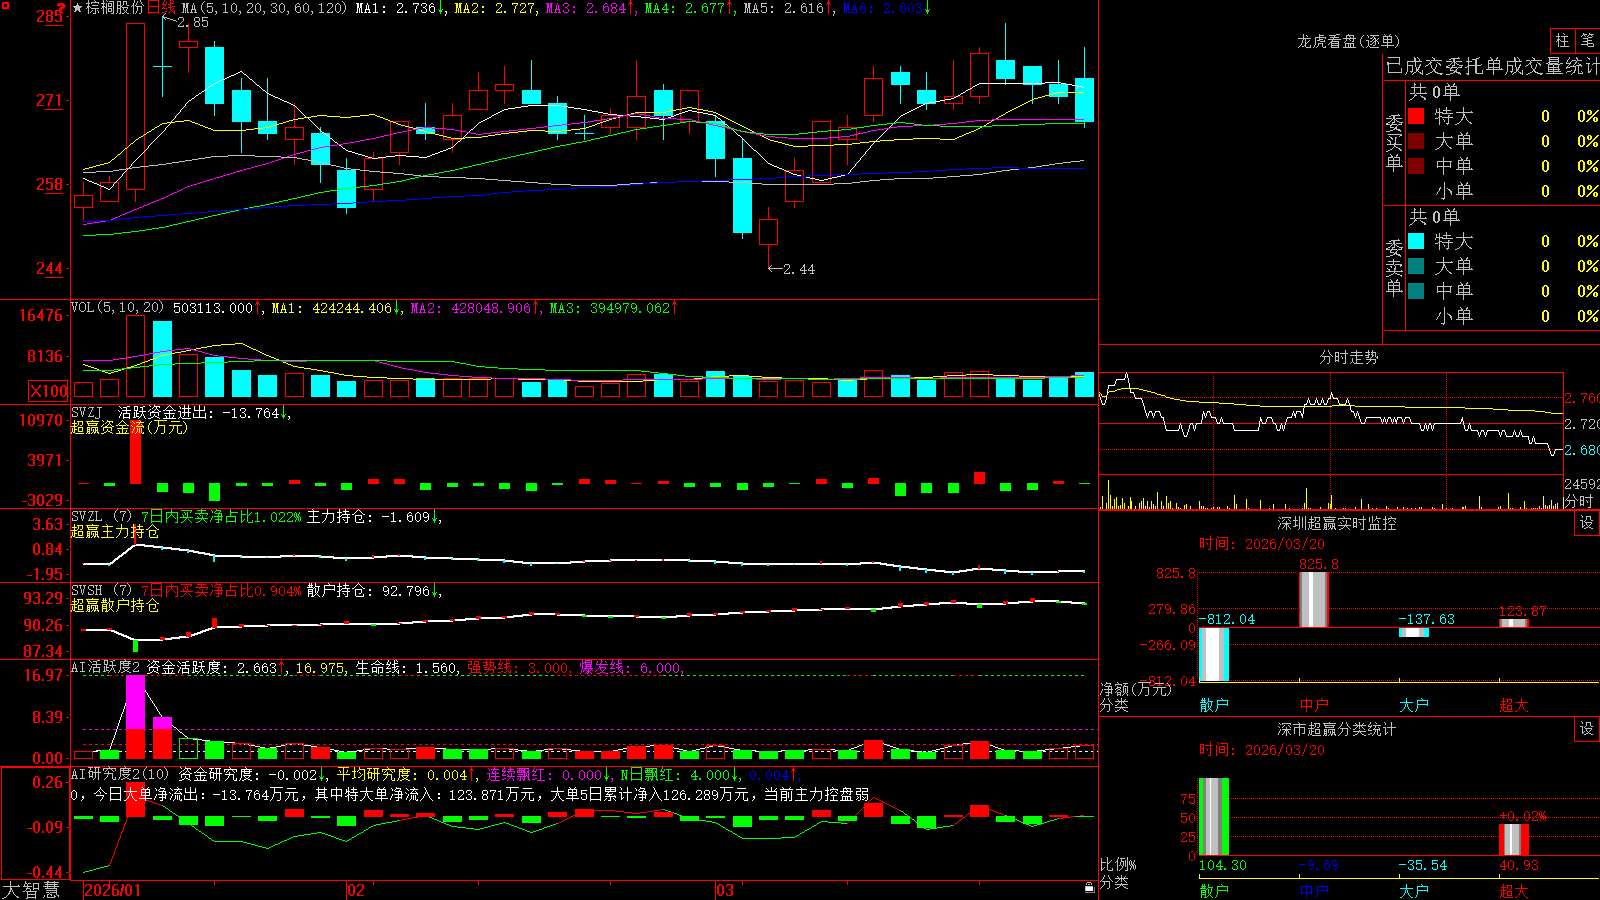Screen dimensions: 1600x900
Task: Click the star icon before 棕榈股份
Action: [78, 8]
